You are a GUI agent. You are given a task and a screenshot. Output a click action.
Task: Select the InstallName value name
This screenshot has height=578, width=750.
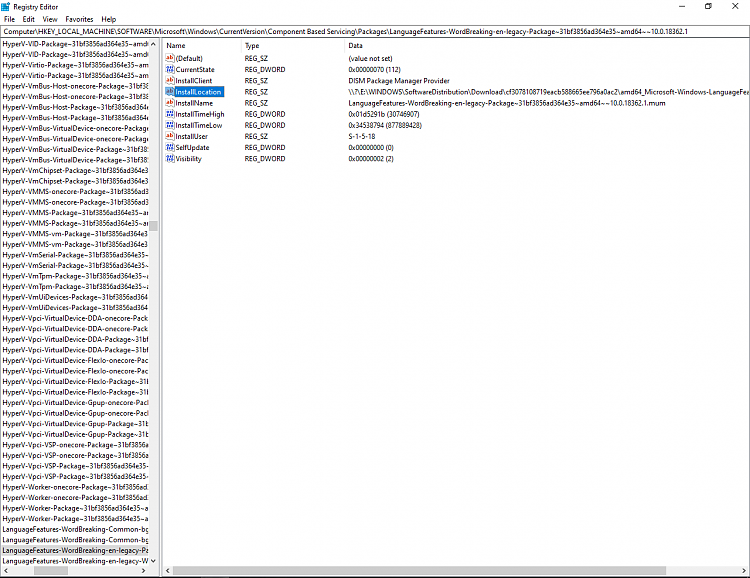coord(194,103)
